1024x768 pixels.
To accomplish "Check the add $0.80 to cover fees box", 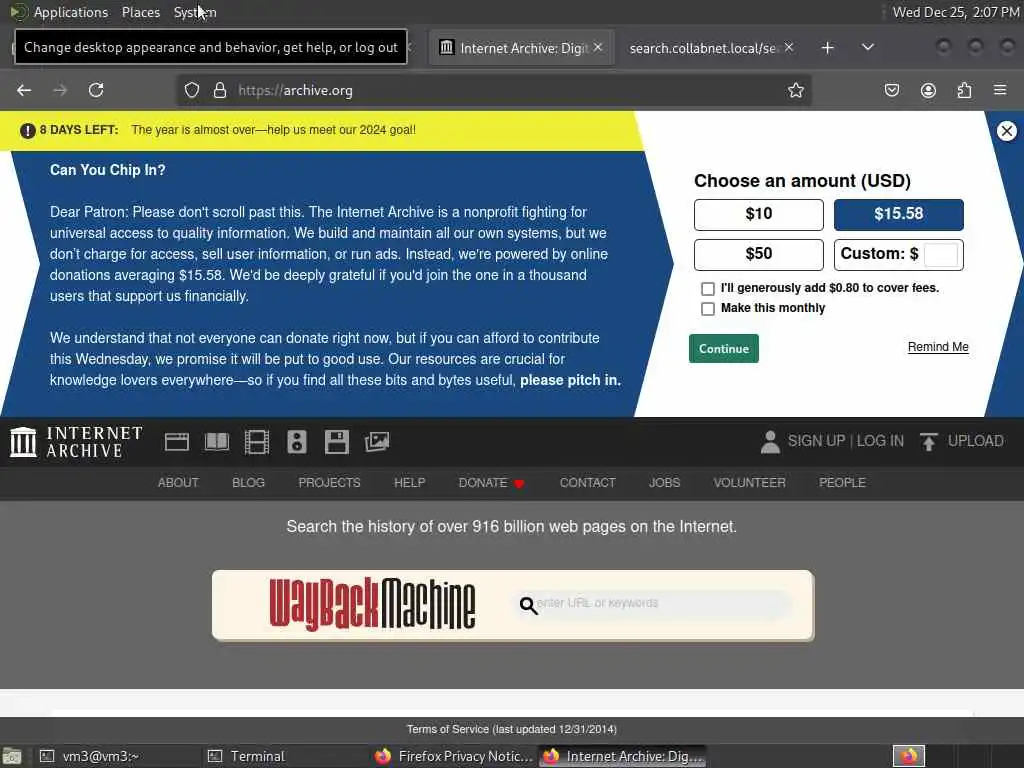I will (x=708, y=289).
